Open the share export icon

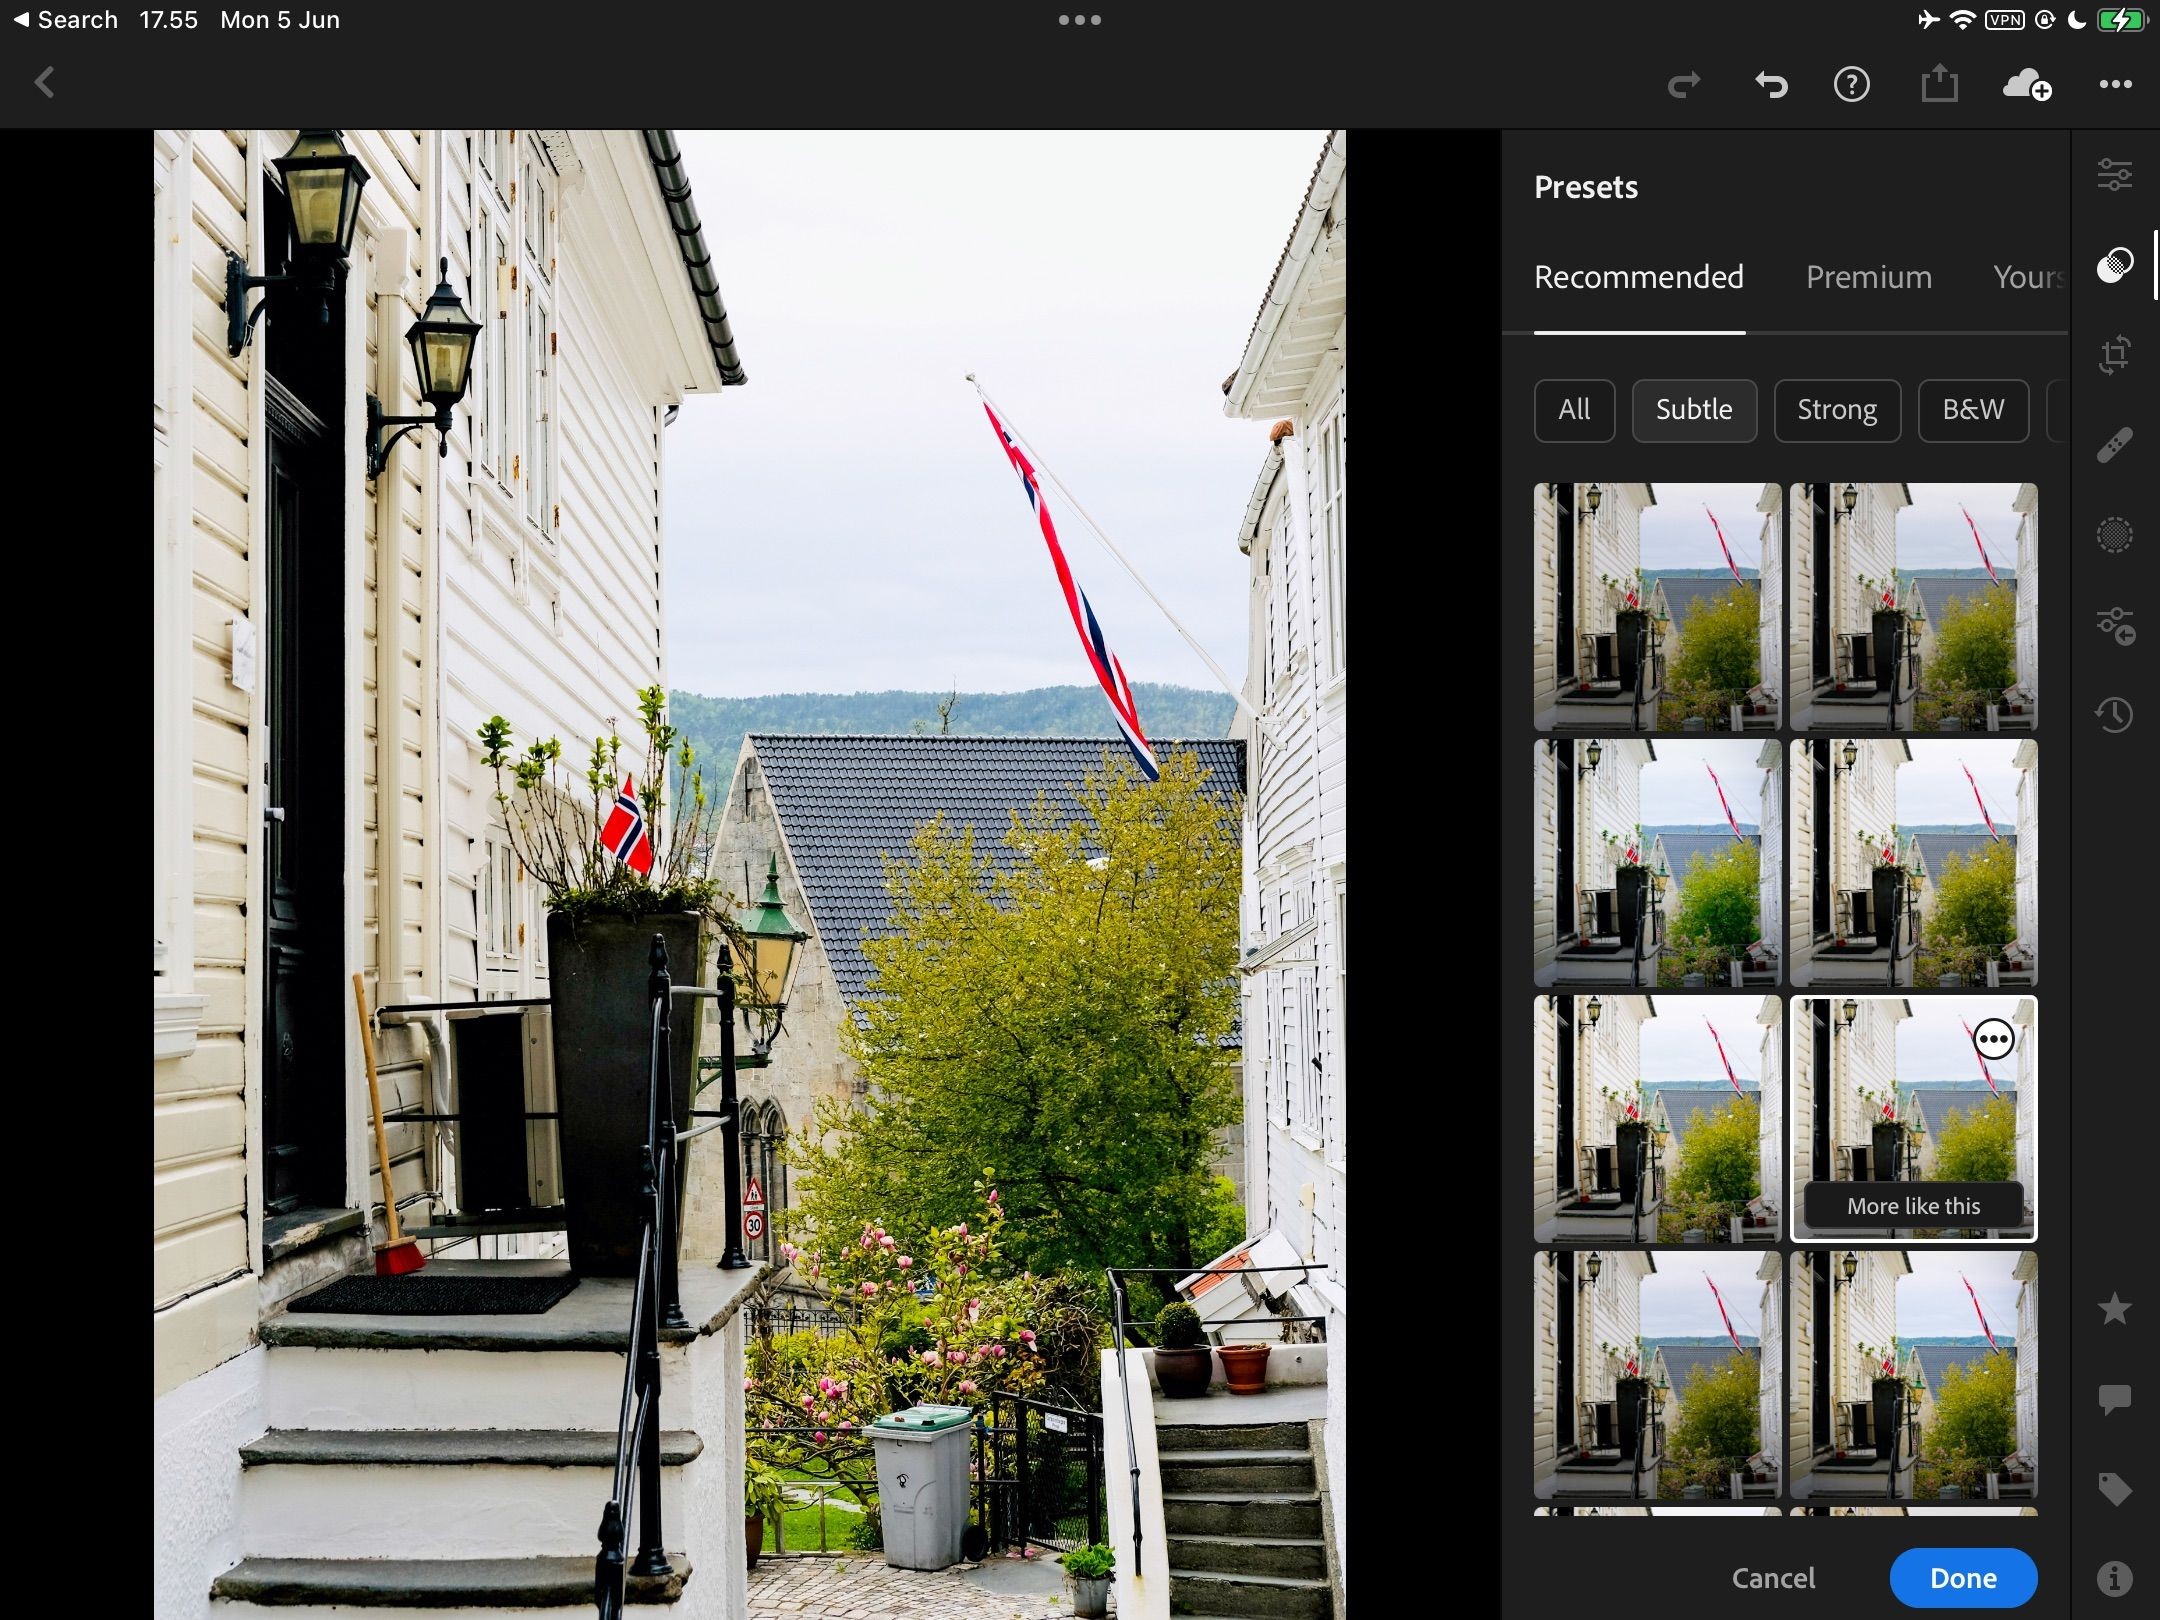(1939, 82)
